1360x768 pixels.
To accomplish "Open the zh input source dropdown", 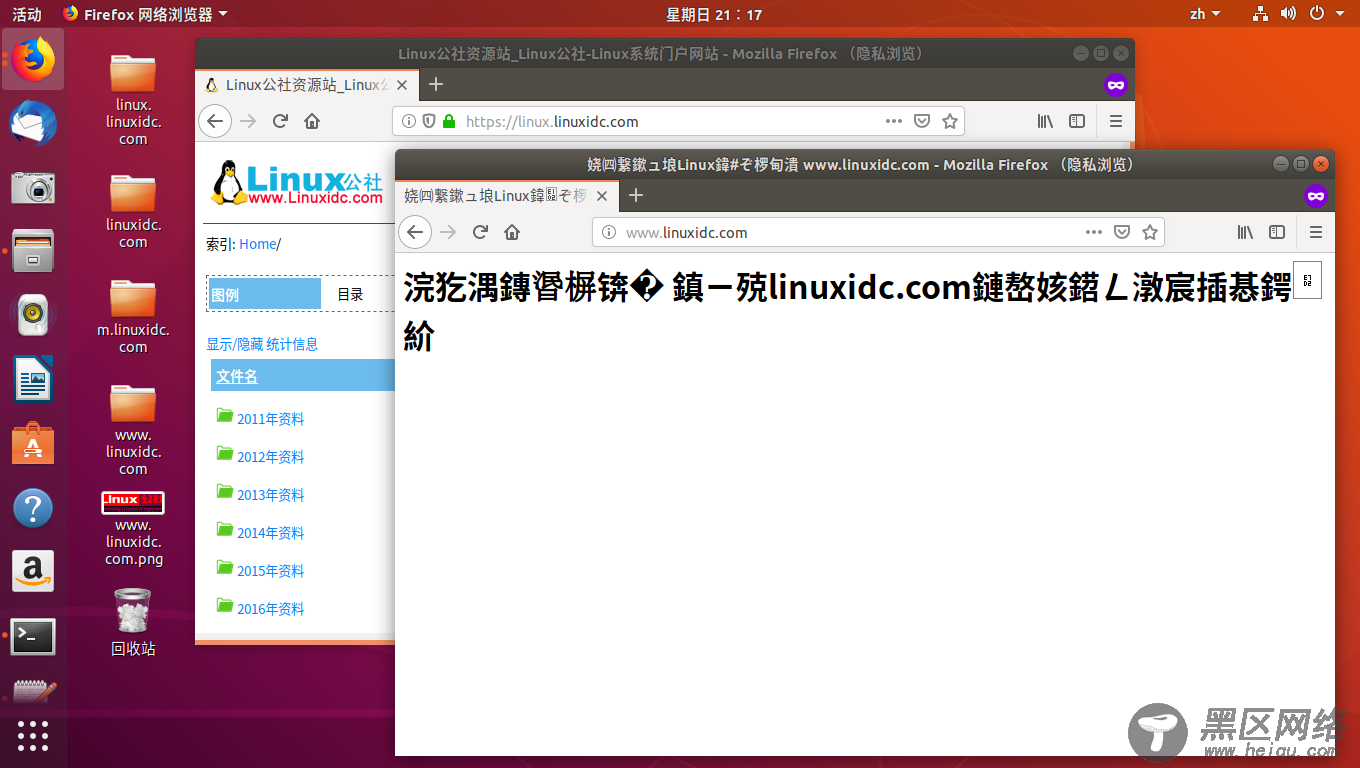I will coord(1205,14).
